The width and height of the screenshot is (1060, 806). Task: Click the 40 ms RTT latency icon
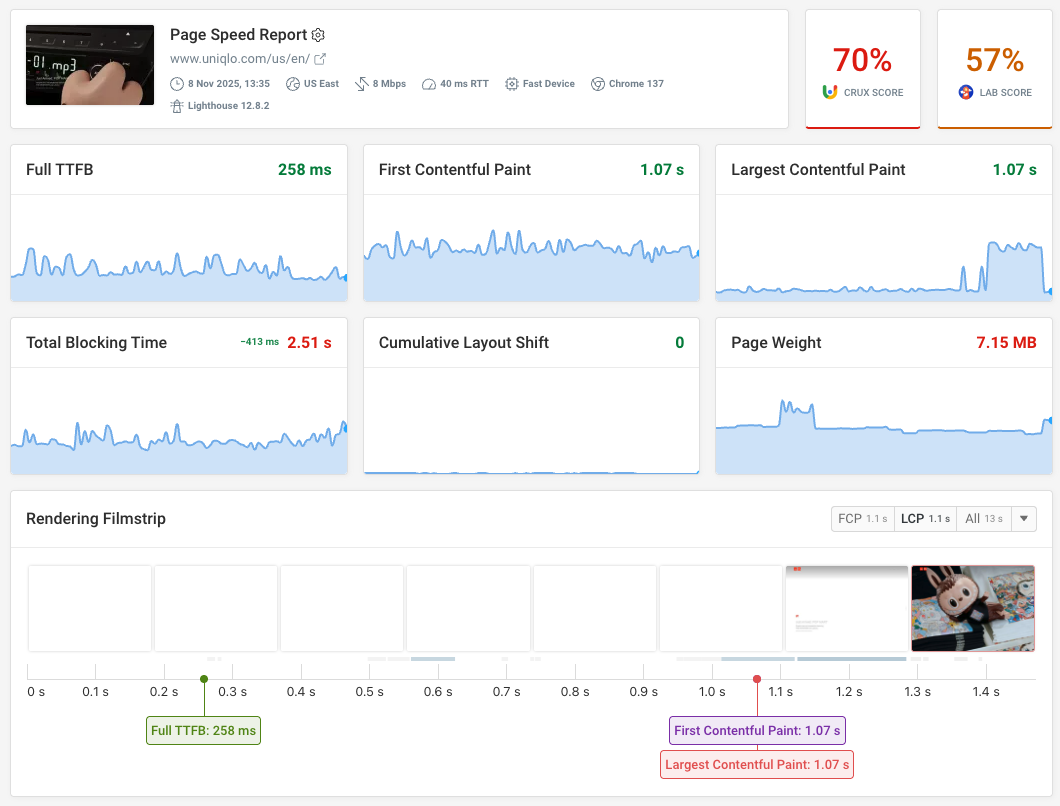[428, 83]
